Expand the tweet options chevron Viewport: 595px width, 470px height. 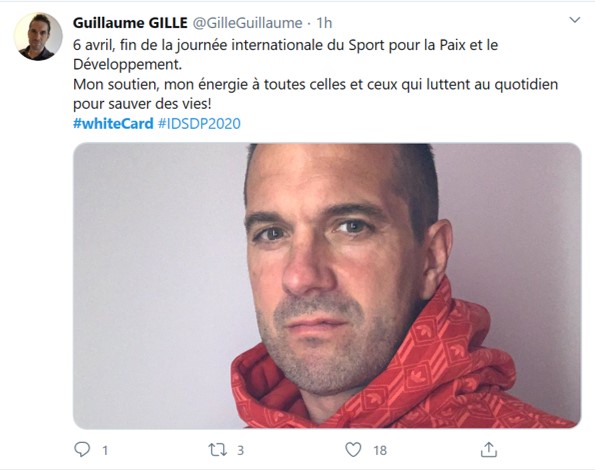[575, 20]
